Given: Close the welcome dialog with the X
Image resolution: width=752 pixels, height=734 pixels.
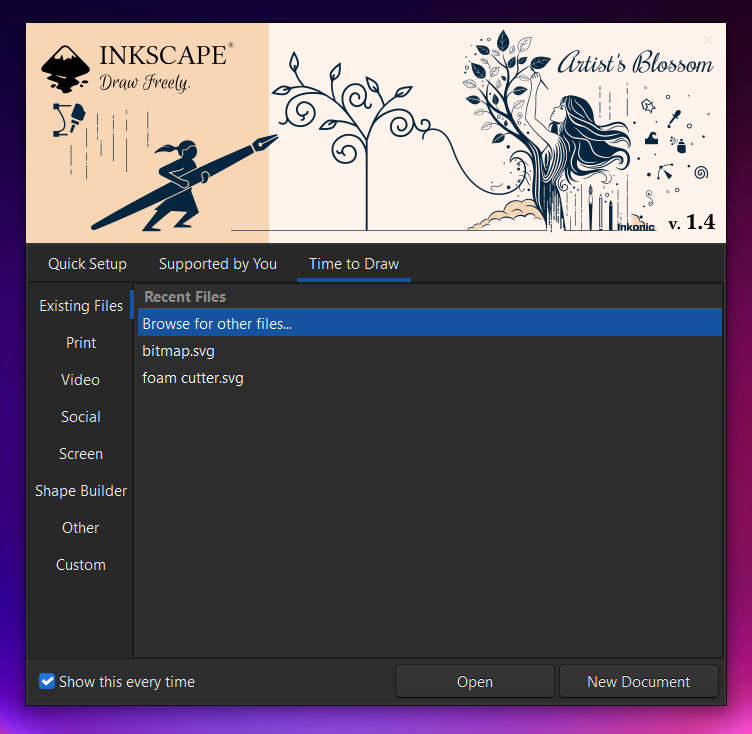Looking at the screenshot, I should (x=707, y=40).
